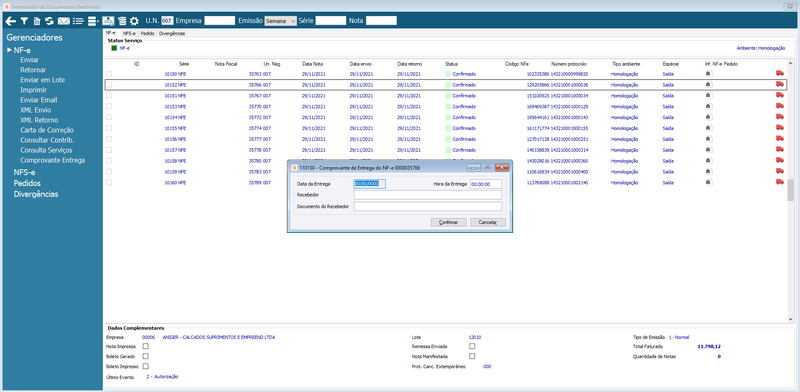Screen dimensions: 800x392
Task: Switch to the Divergências tab
Action: 171,33
